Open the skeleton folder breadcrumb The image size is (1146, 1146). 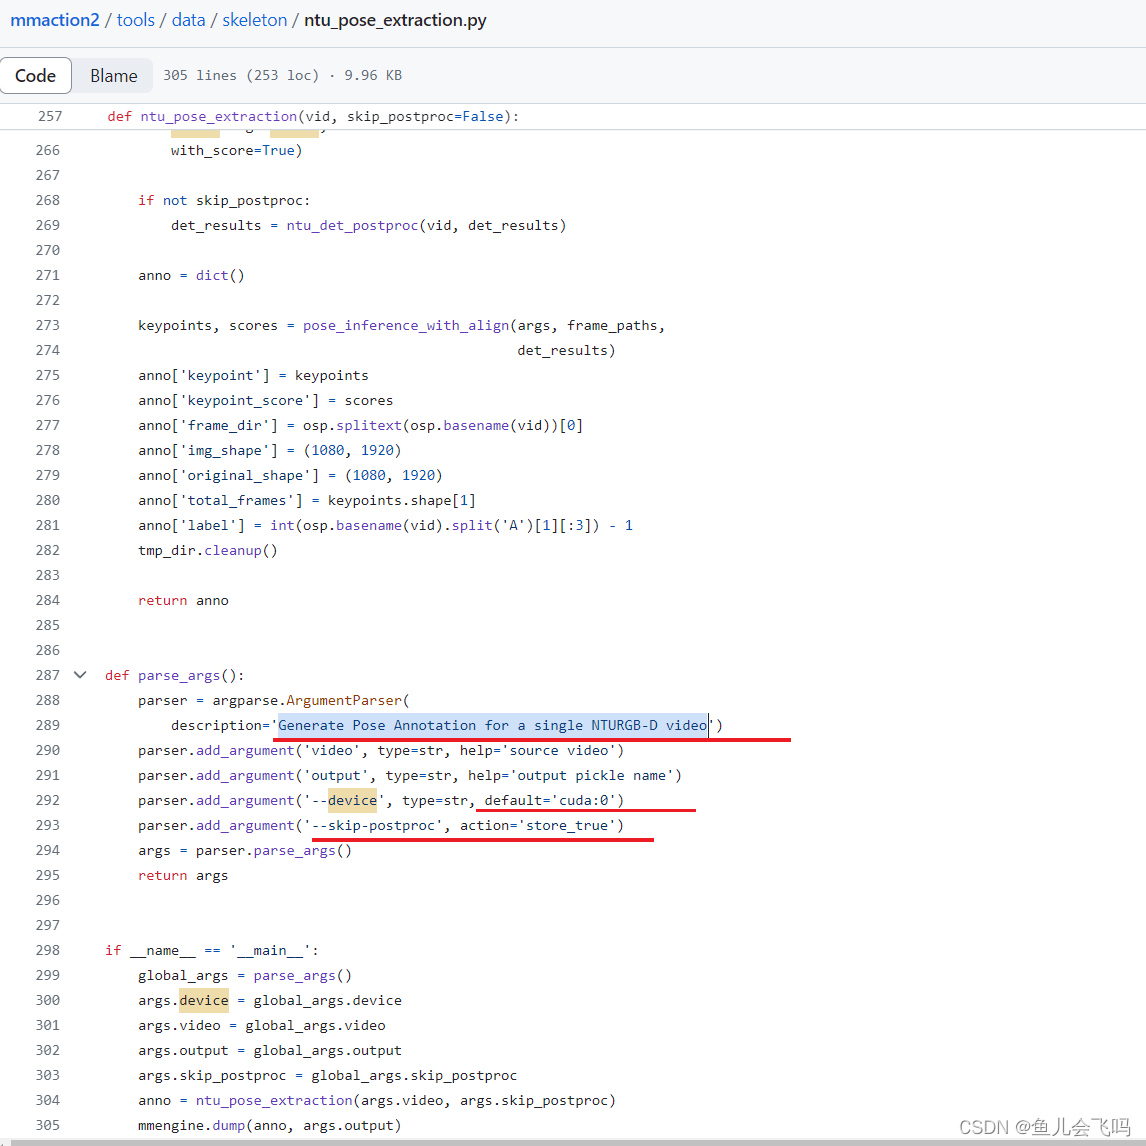click(x=254, y=20)
